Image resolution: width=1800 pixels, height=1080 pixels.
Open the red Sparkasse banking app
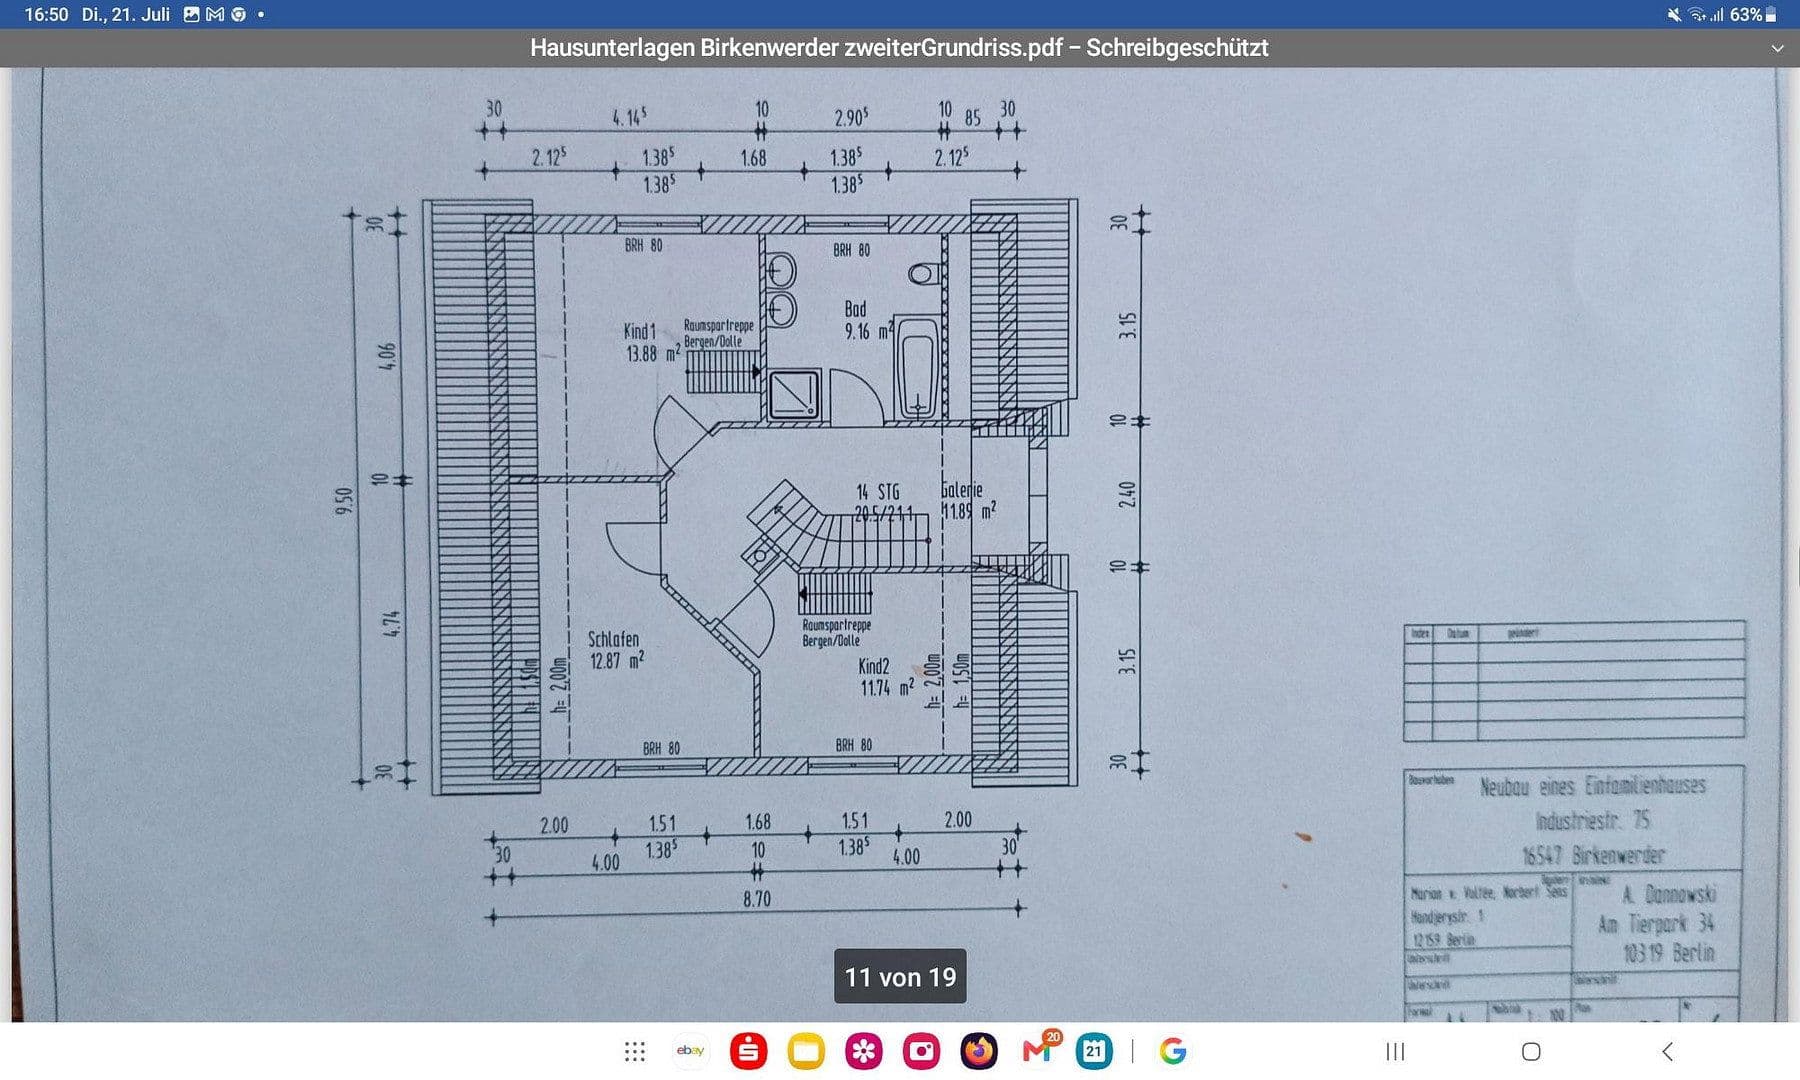click(748, 1051)
